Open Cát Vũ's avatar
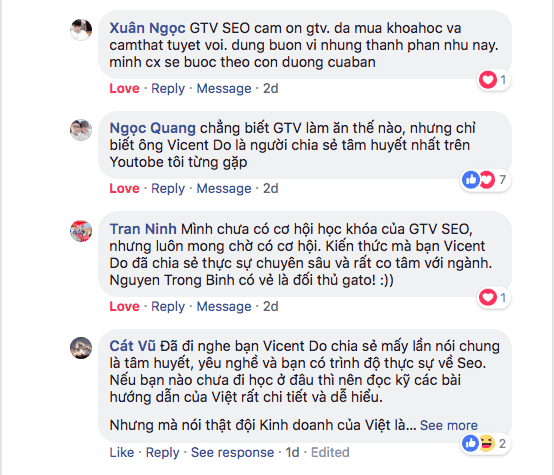554x475 pixels. click(81, 348)
